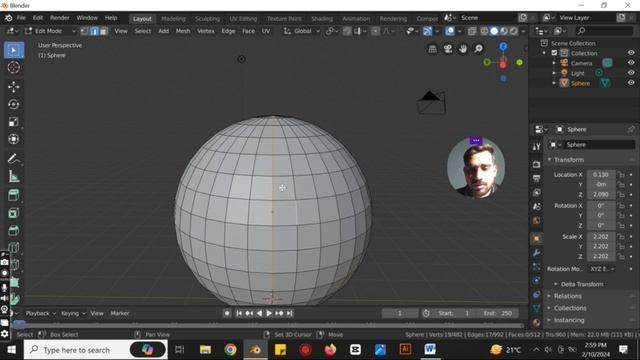Viewport: 640px width, 360px height.
Task: Open the Tool properties tab
Action: pyautogui.click(x=537, y=147)
